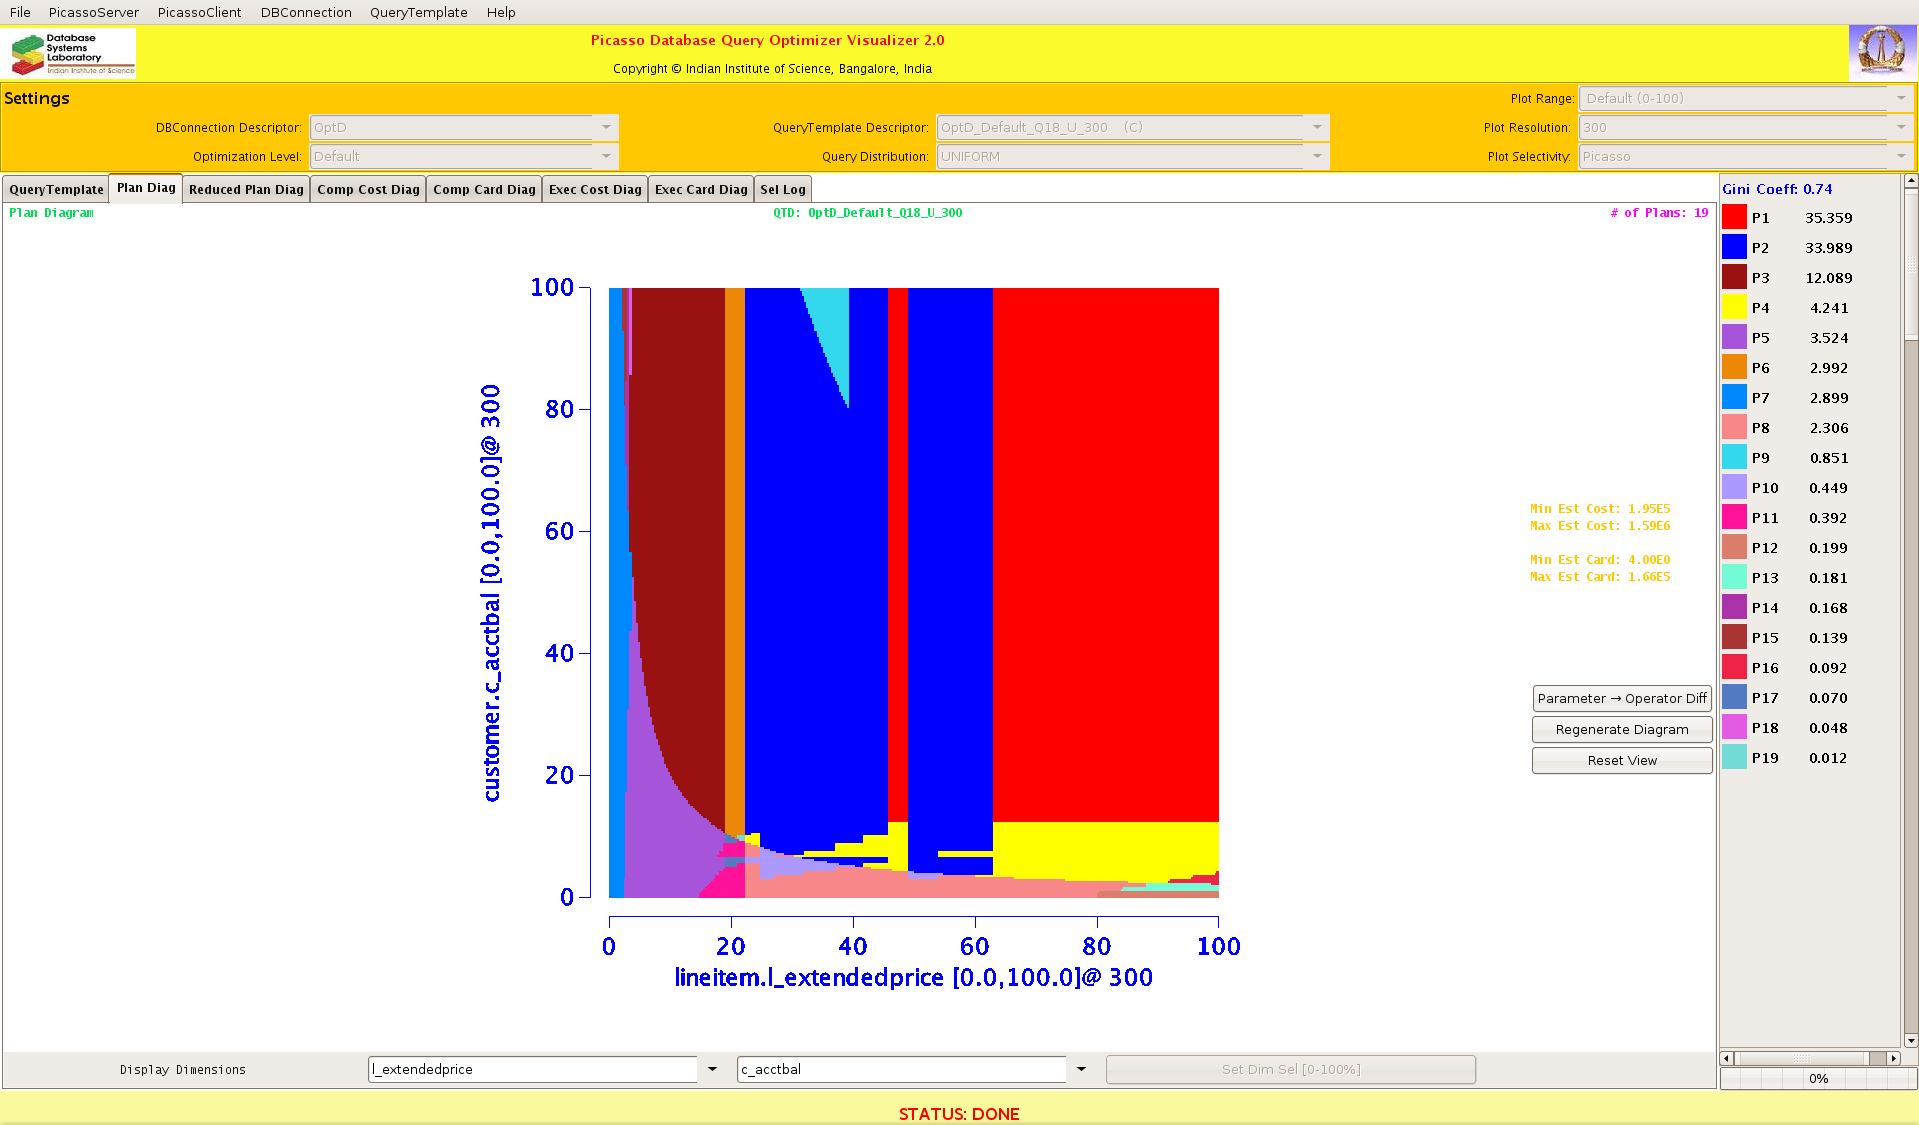
Task: Open the c_acctbal dimension dropdown
Action: 1081,1069
